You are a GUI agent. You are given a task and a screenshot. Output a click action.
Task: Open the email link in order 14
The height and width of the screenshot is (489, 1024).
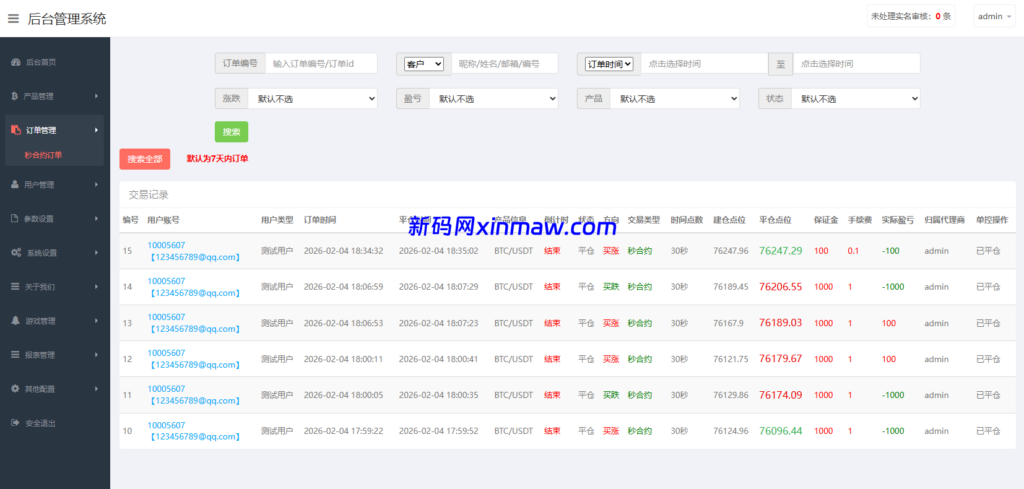pos(194,293)
